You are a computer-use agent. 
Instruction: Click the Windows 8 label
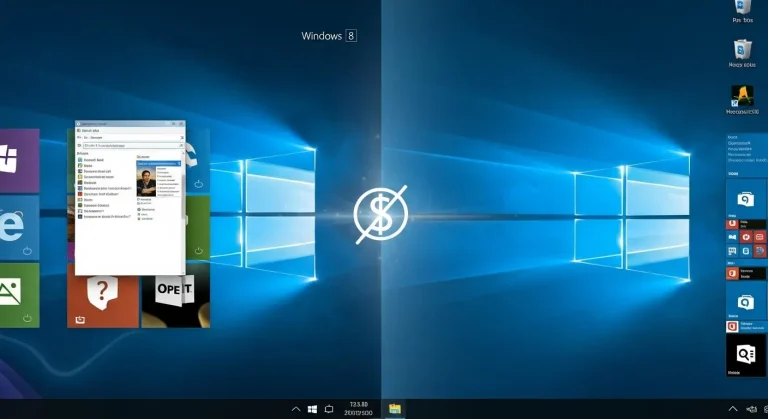tap(329, 36)
